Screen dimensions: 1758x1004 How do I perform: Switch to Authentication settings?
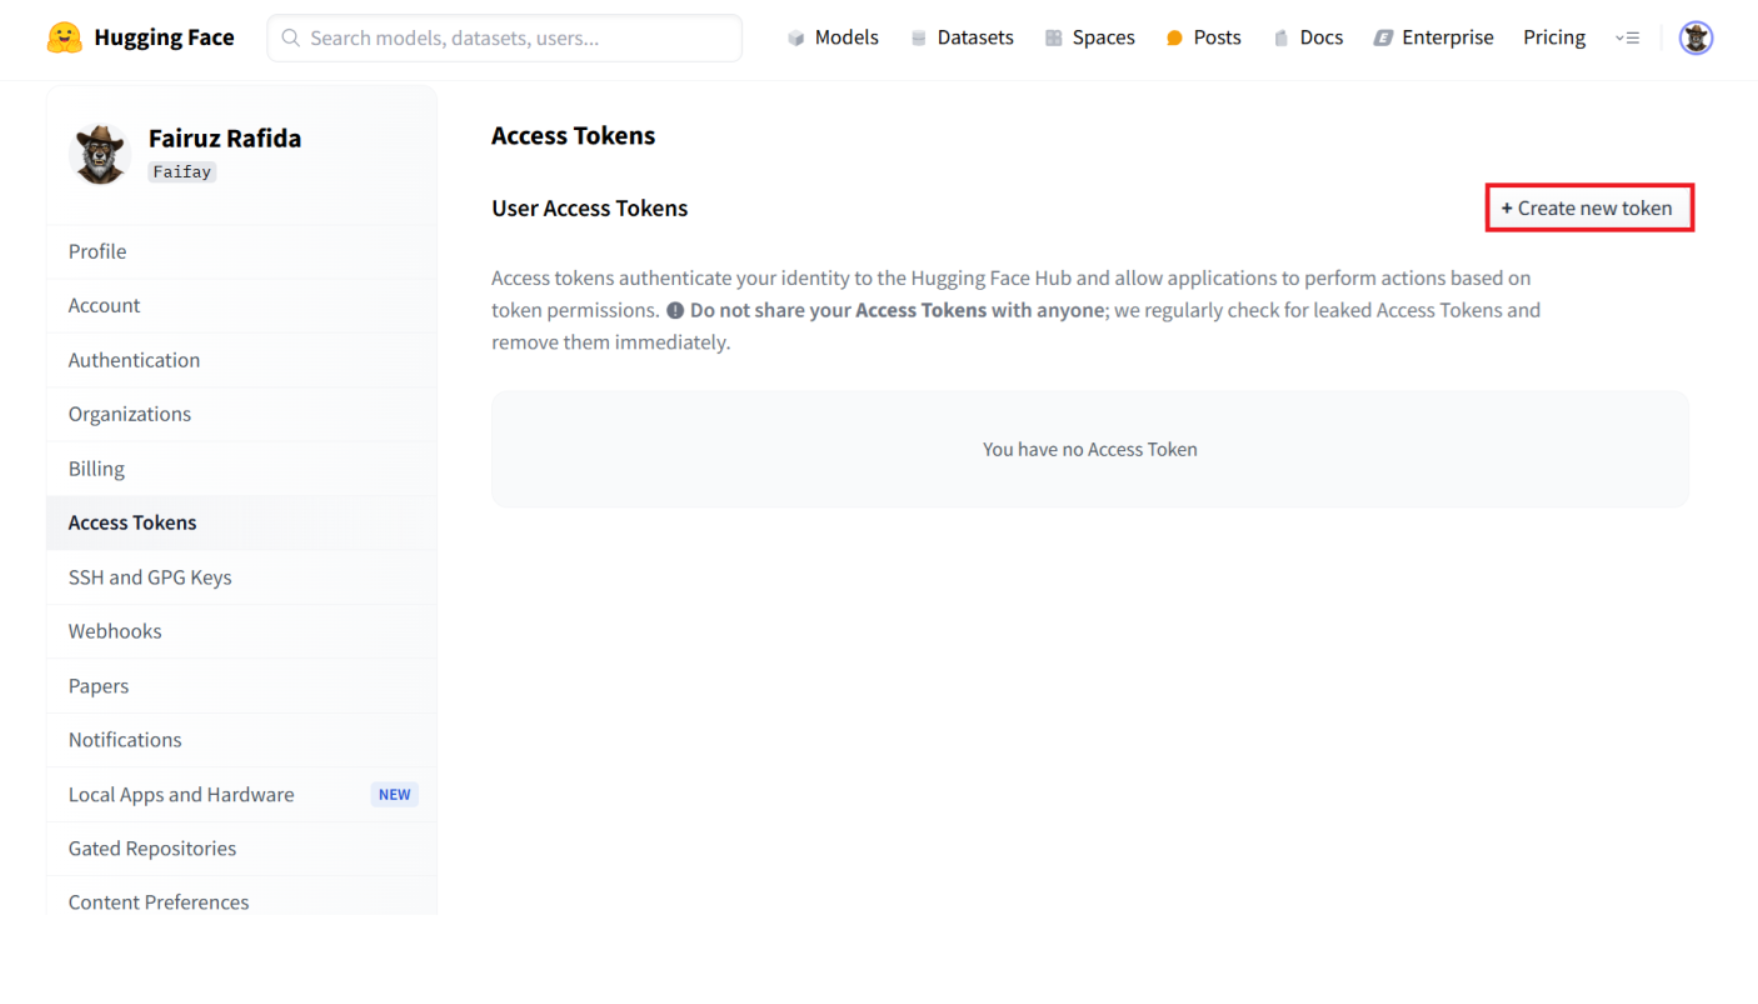pyautogui.click(x=134, y=360)
